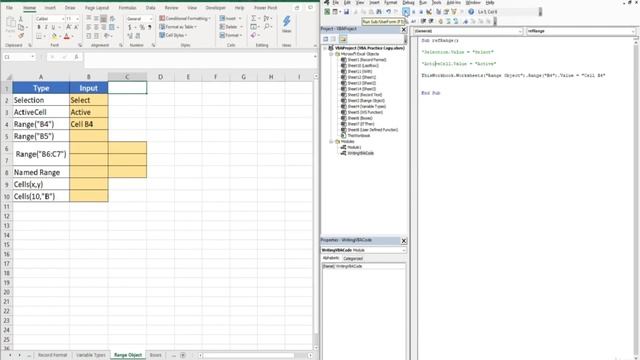The width and height of the screenshot is (640, 360).
Task: Click the Increase Font Size icon
Action: click(x=68, y=27)
